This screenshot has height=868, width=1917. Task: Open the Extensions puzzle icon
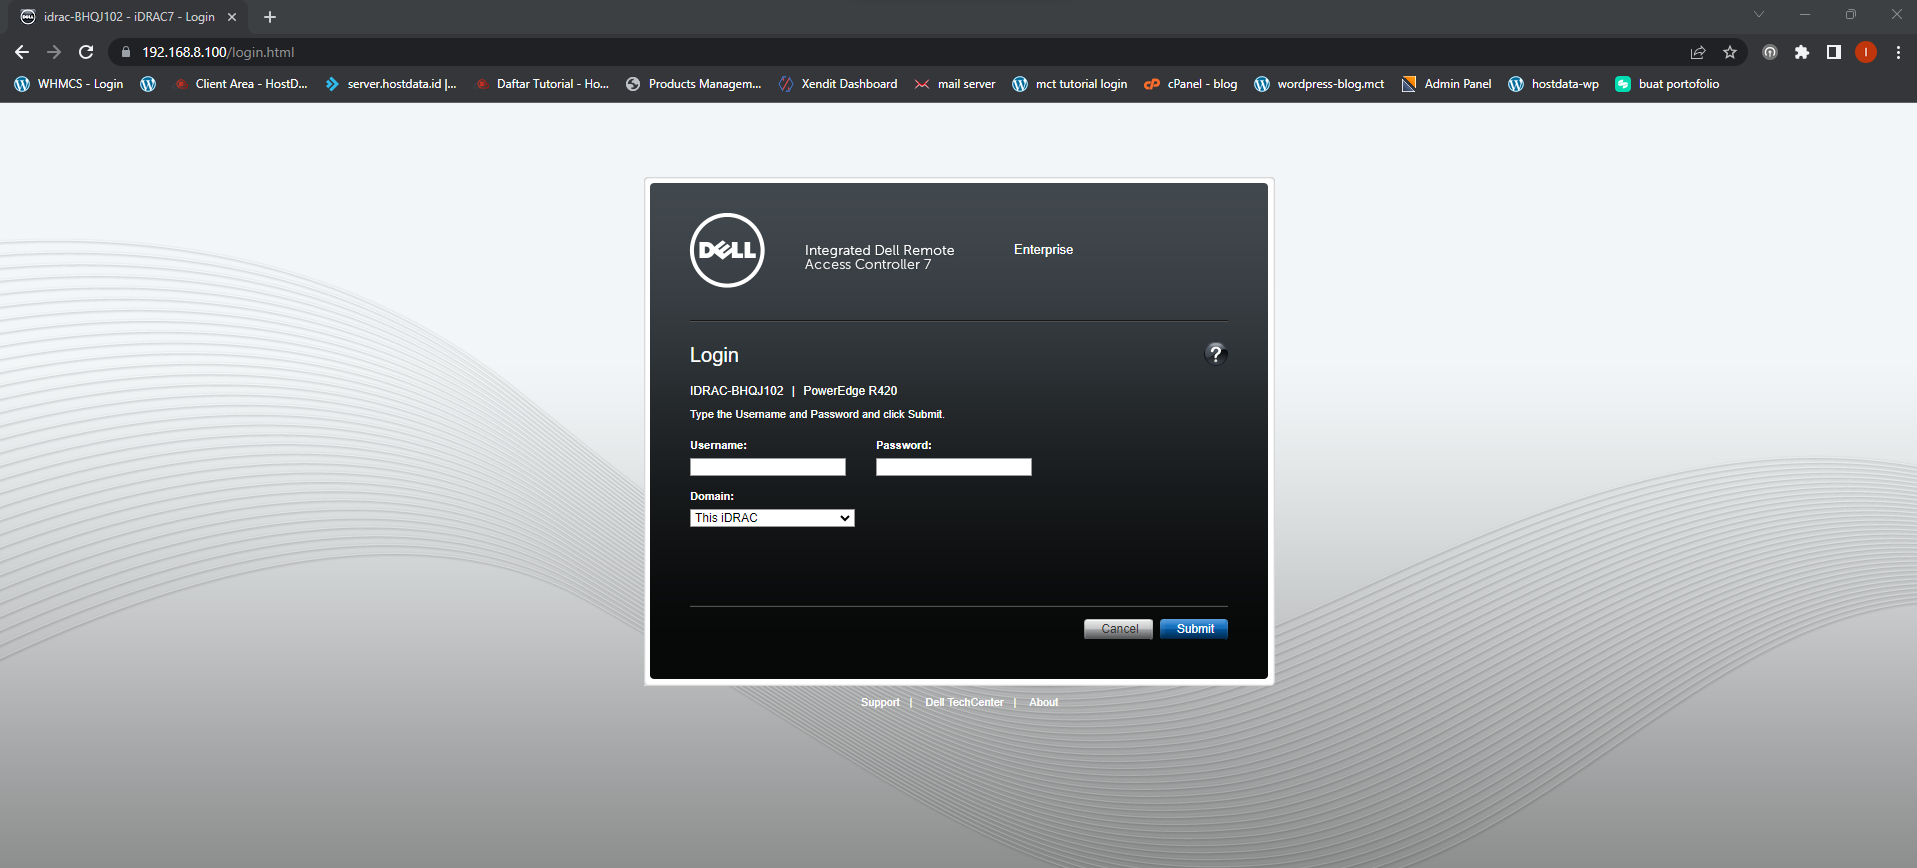(1802, 52)
